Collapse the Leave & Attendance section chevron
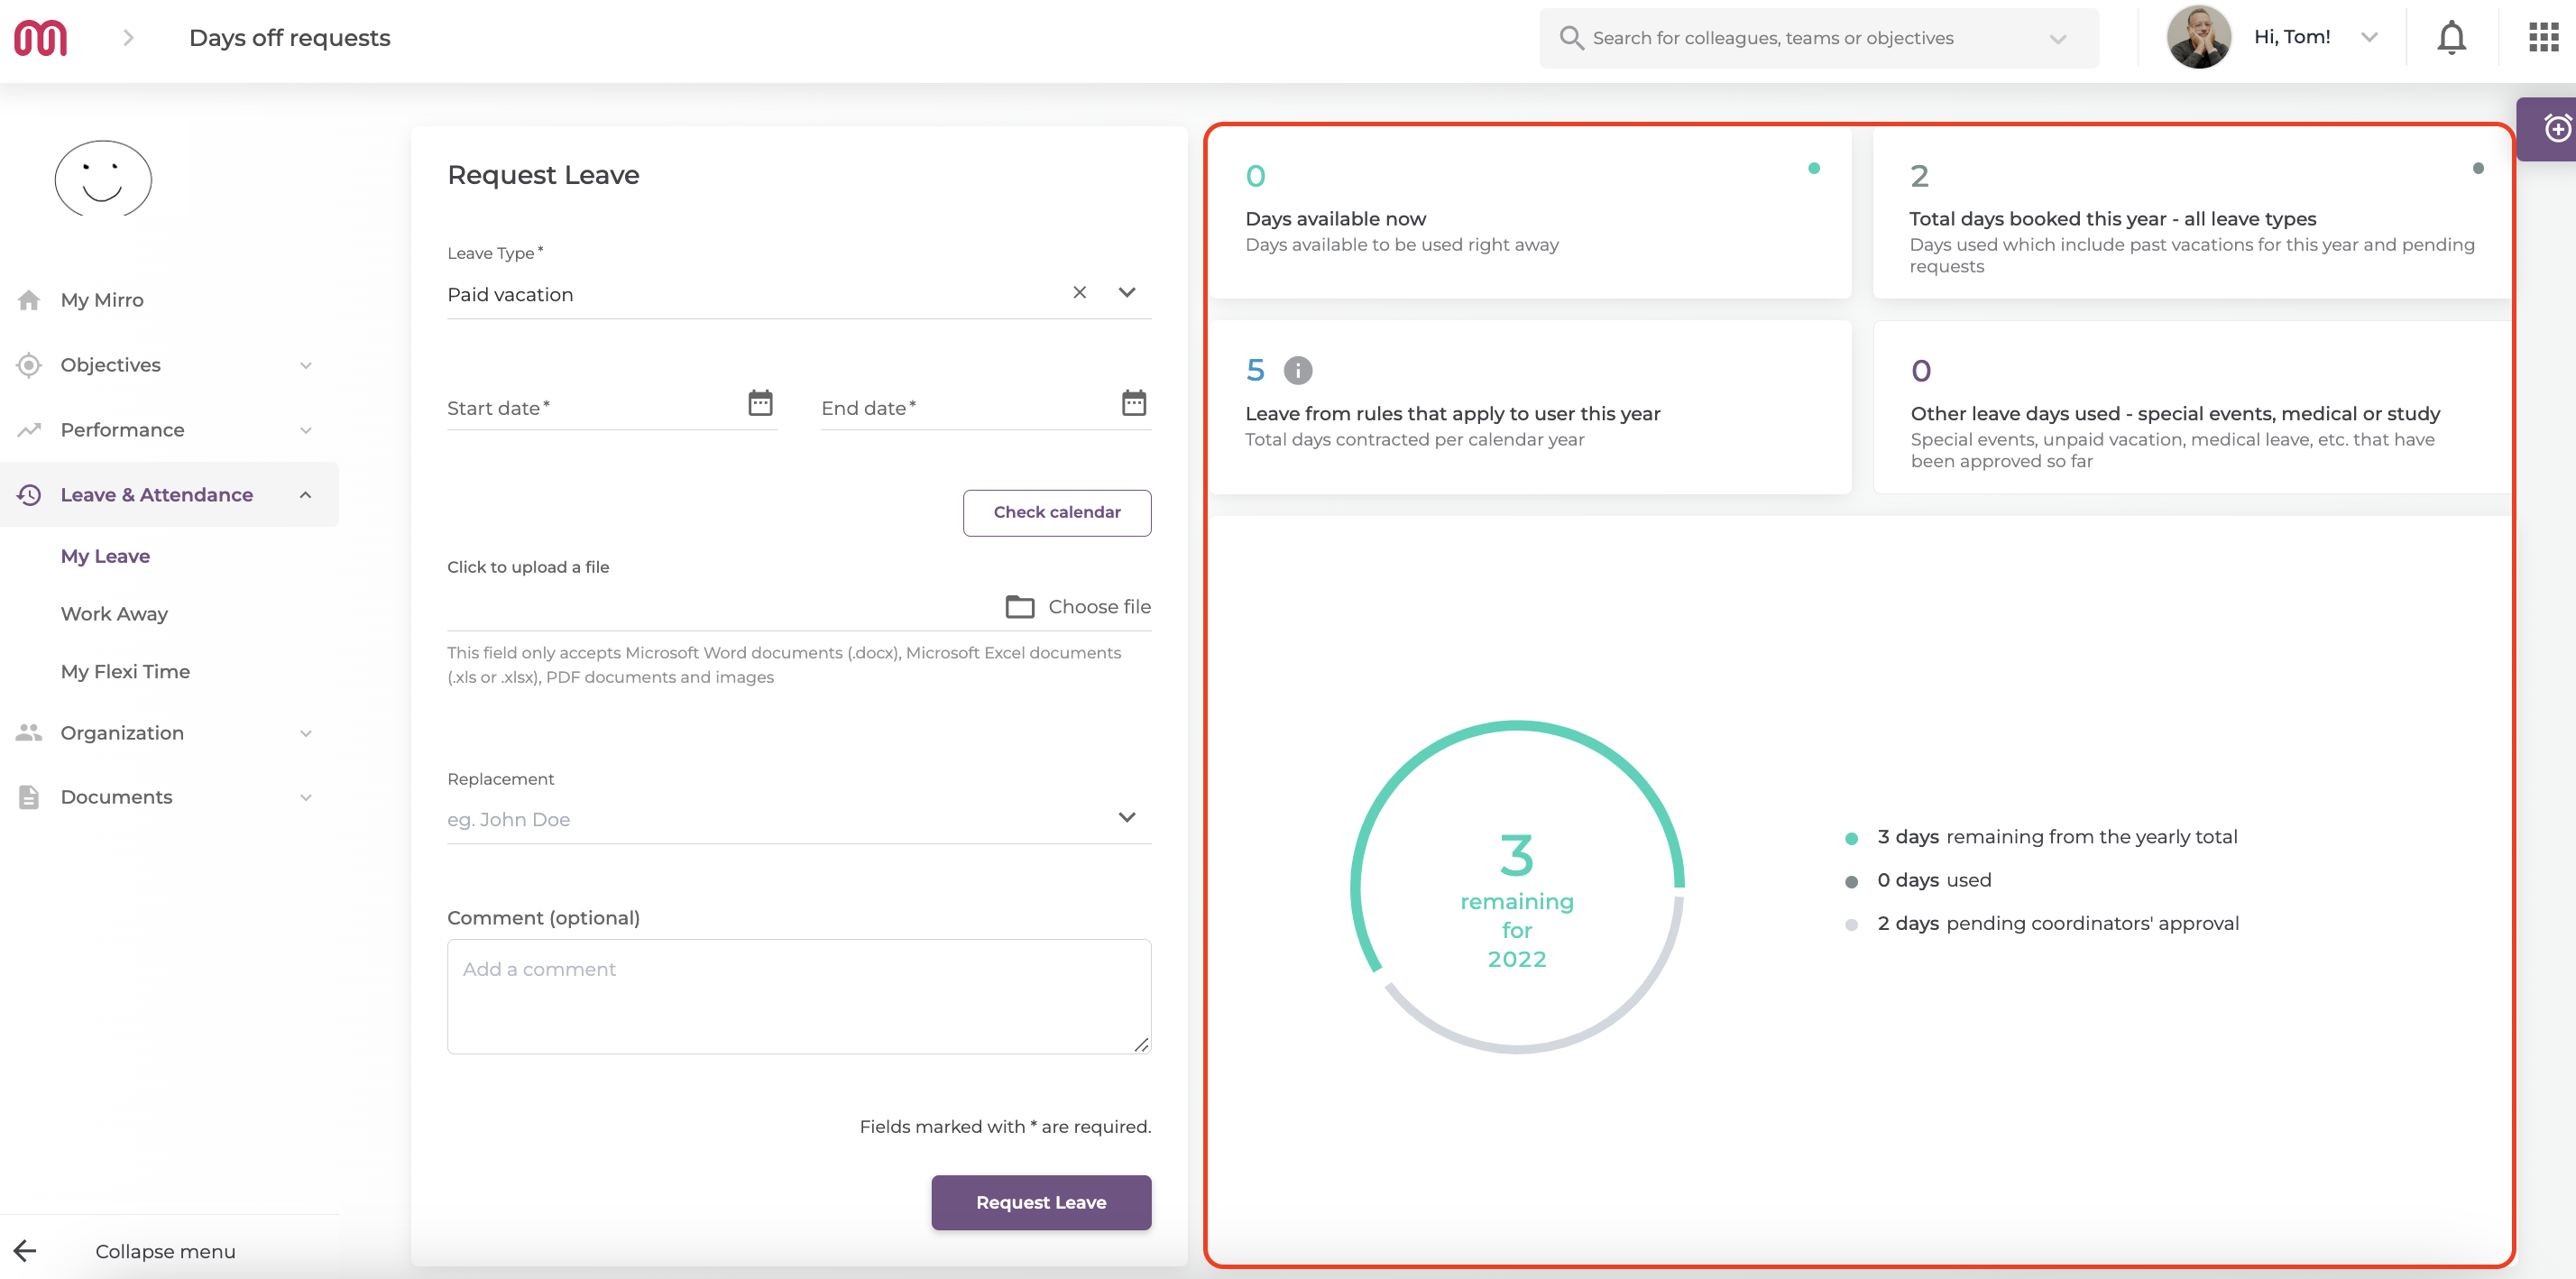2576x1279 pixels. pos(306,495)
